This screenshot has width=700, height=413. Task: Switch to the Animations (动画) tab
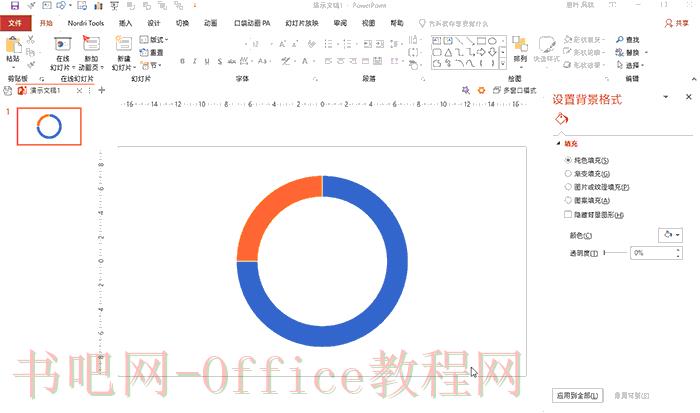tap(210, 23)
